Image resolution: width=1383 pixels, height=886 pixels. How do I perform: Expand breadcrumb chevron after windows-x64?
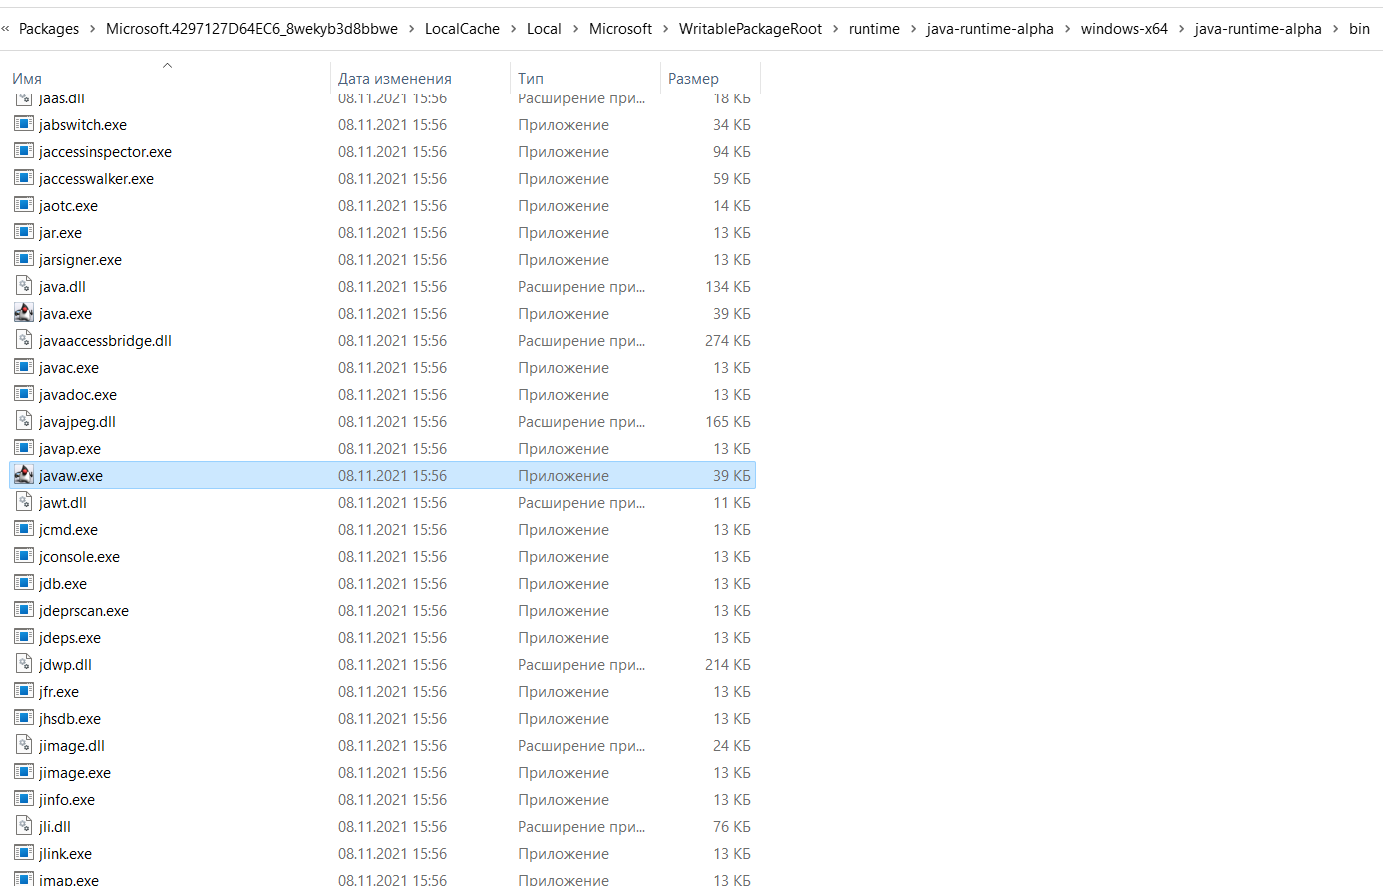(x=1182, y=29)
